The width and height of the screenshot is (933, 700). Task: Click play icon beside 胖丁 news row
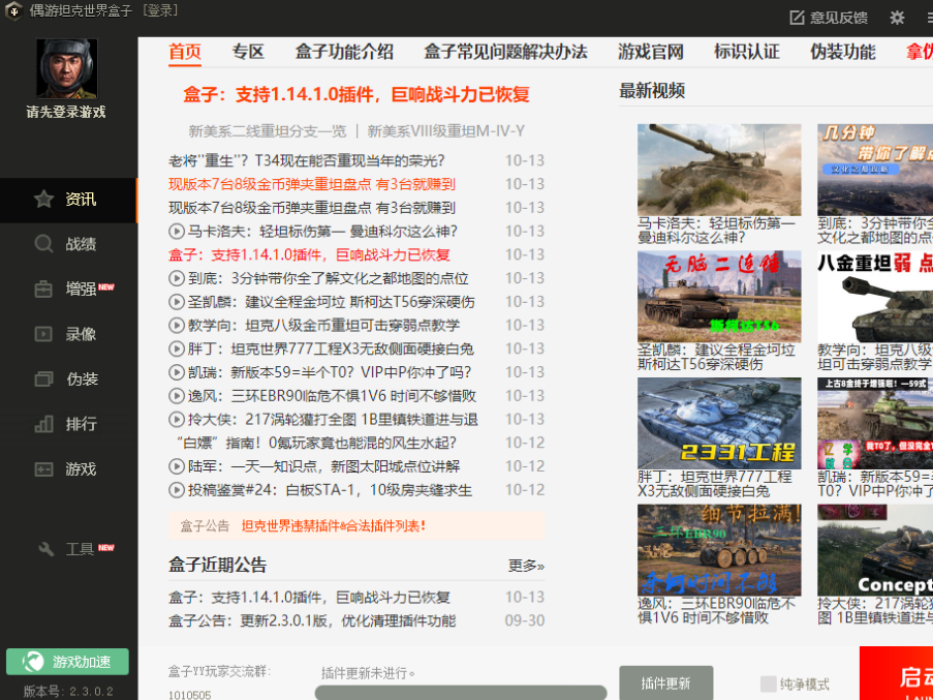coord(177,349)
